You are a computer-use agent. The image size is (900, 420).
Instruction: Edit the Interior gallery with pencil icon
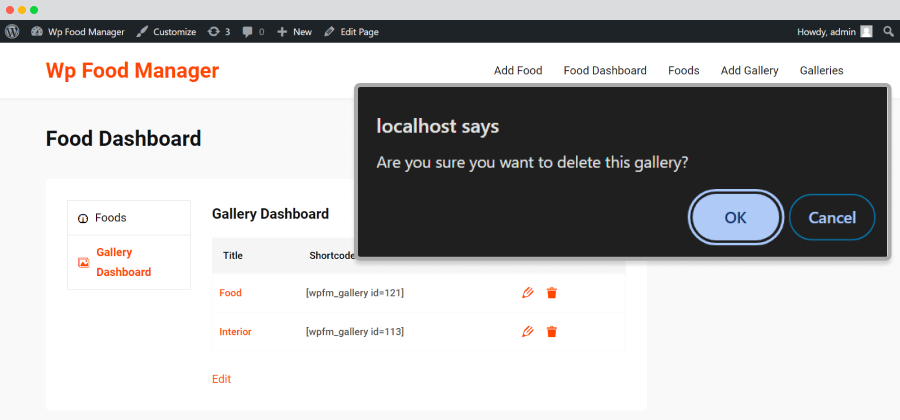(527, 332)
